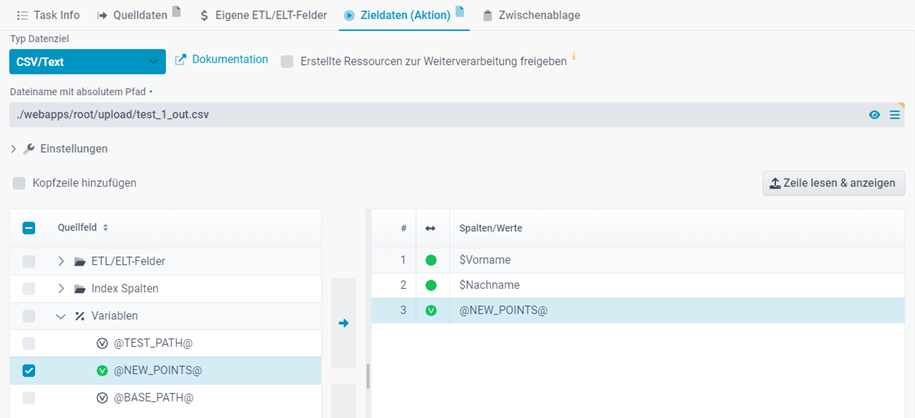This screenshot has height=418, width=915.
Task: Select @NEW_POINTS@ in Spalten/Werte list
Action: tap(504, 311)
